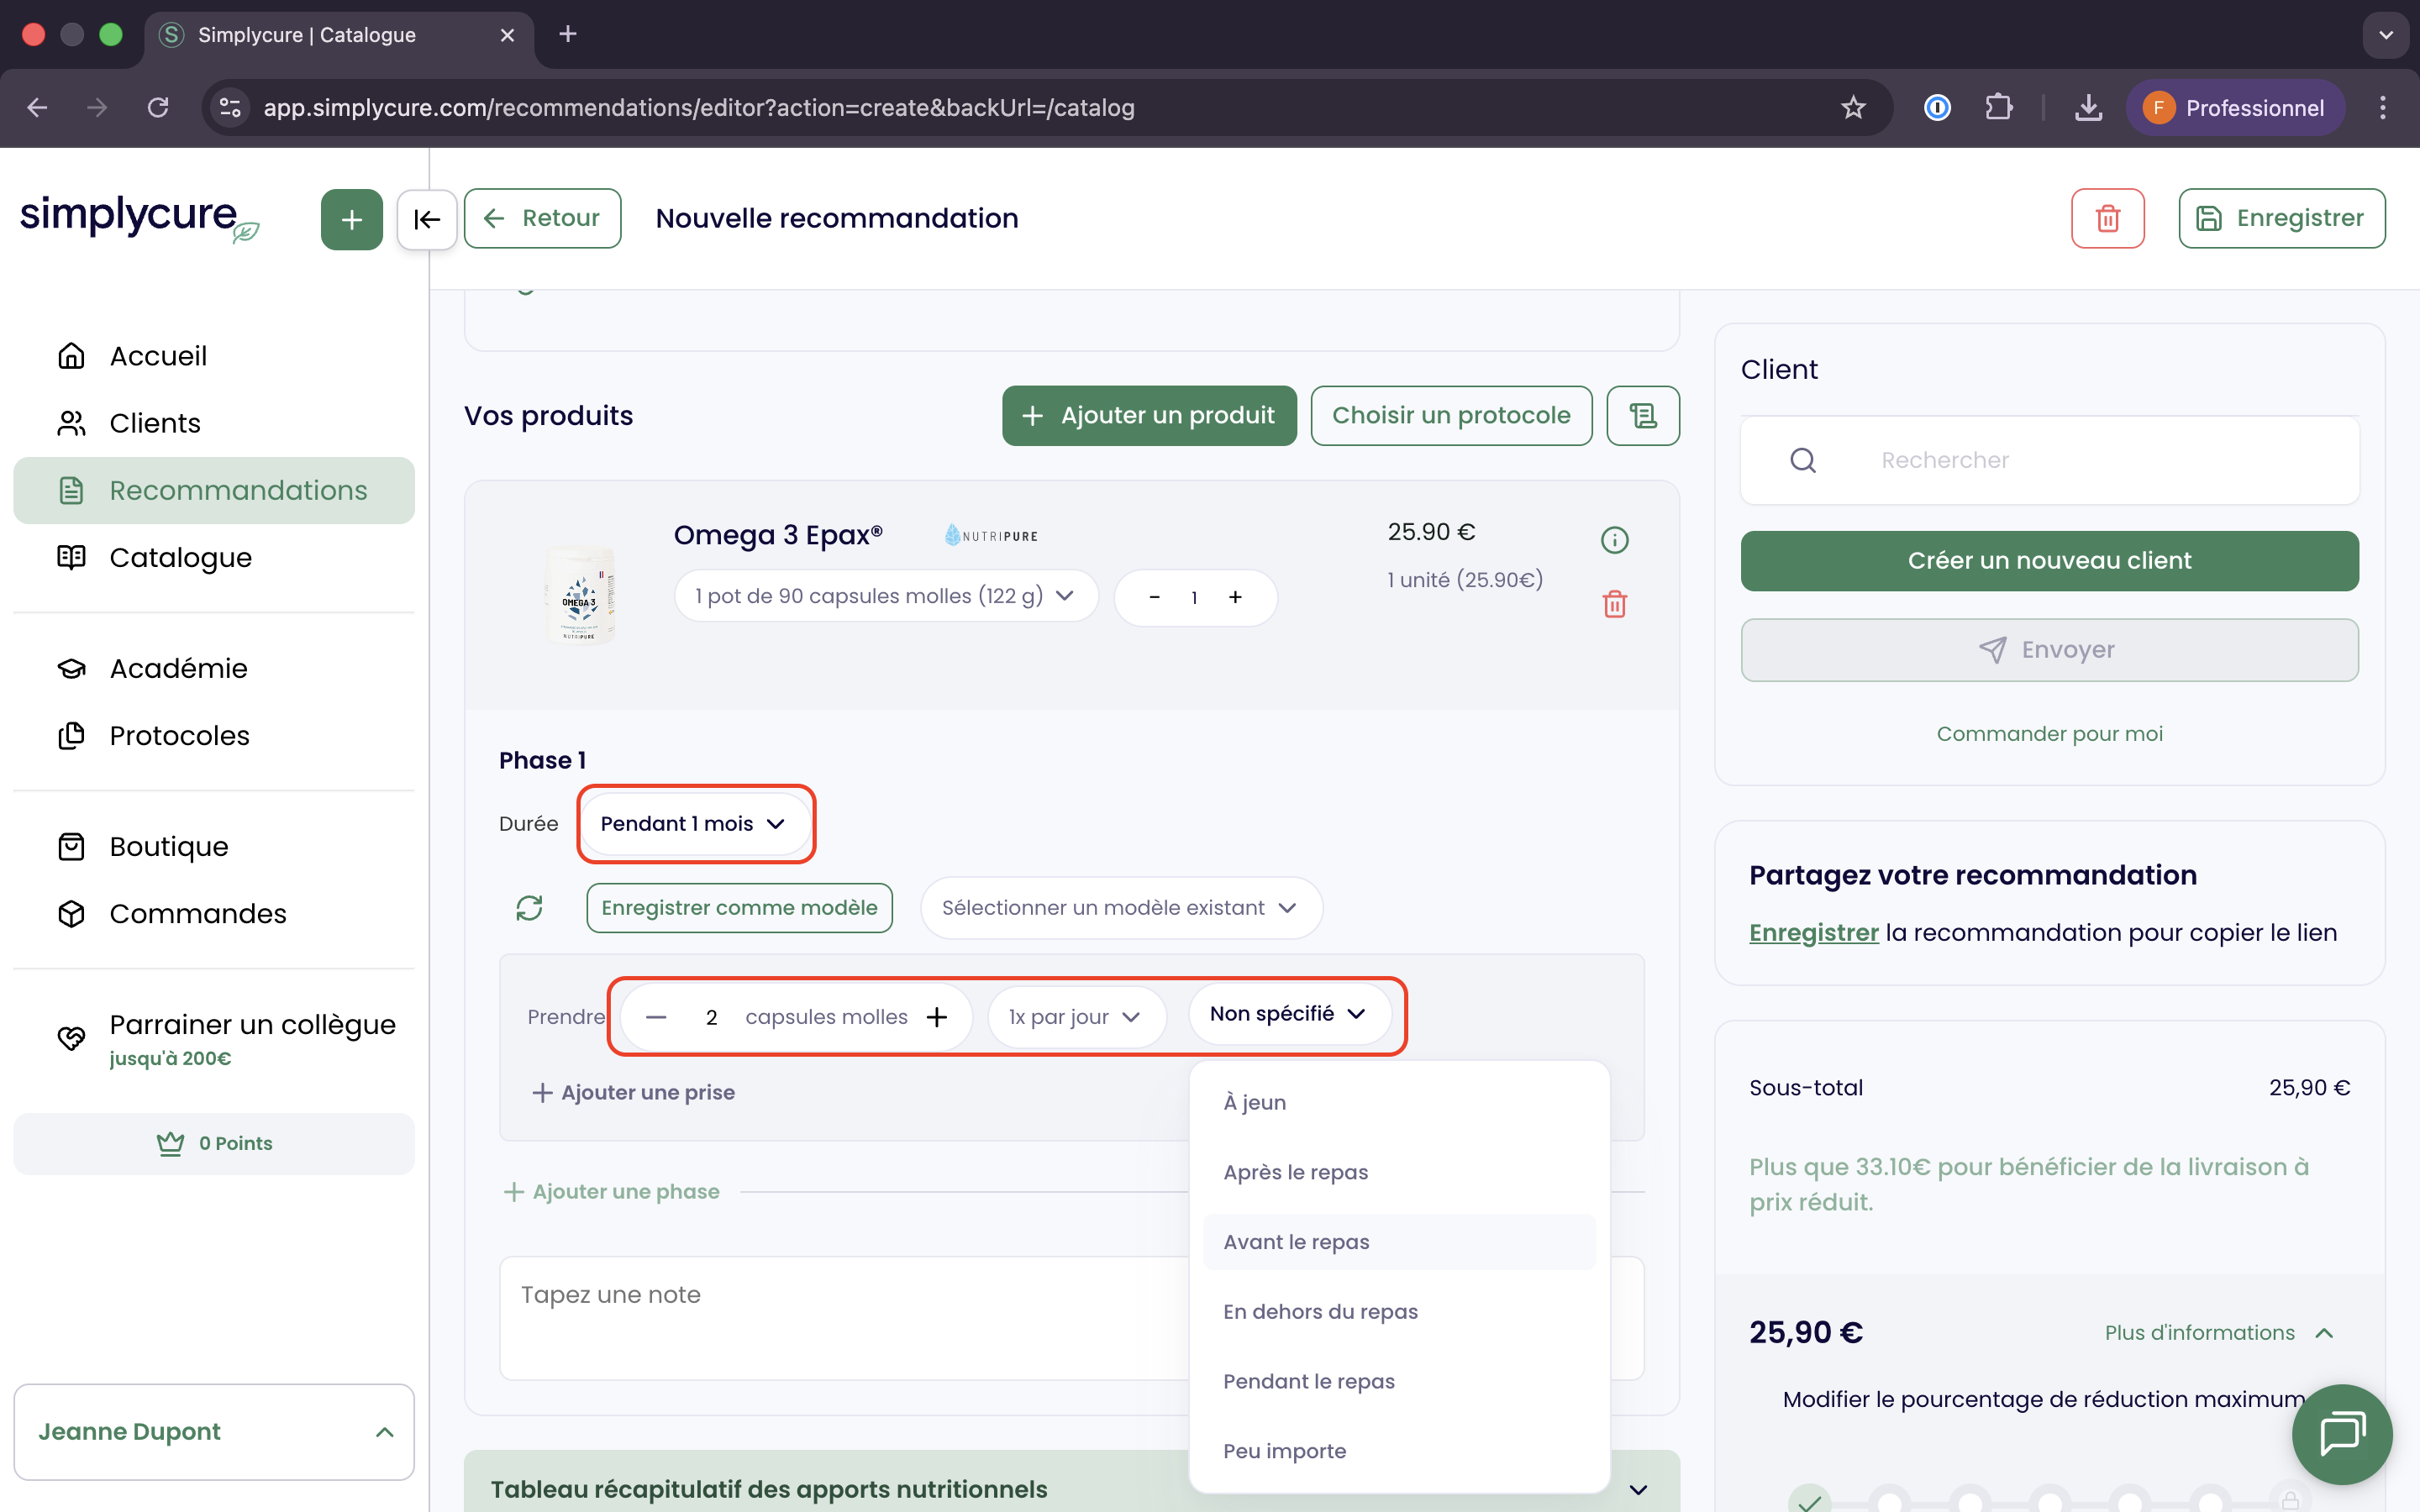Expand the Jeanne Dupont account menu
2420x1512 pixels.
click(x=214, y=1431)
